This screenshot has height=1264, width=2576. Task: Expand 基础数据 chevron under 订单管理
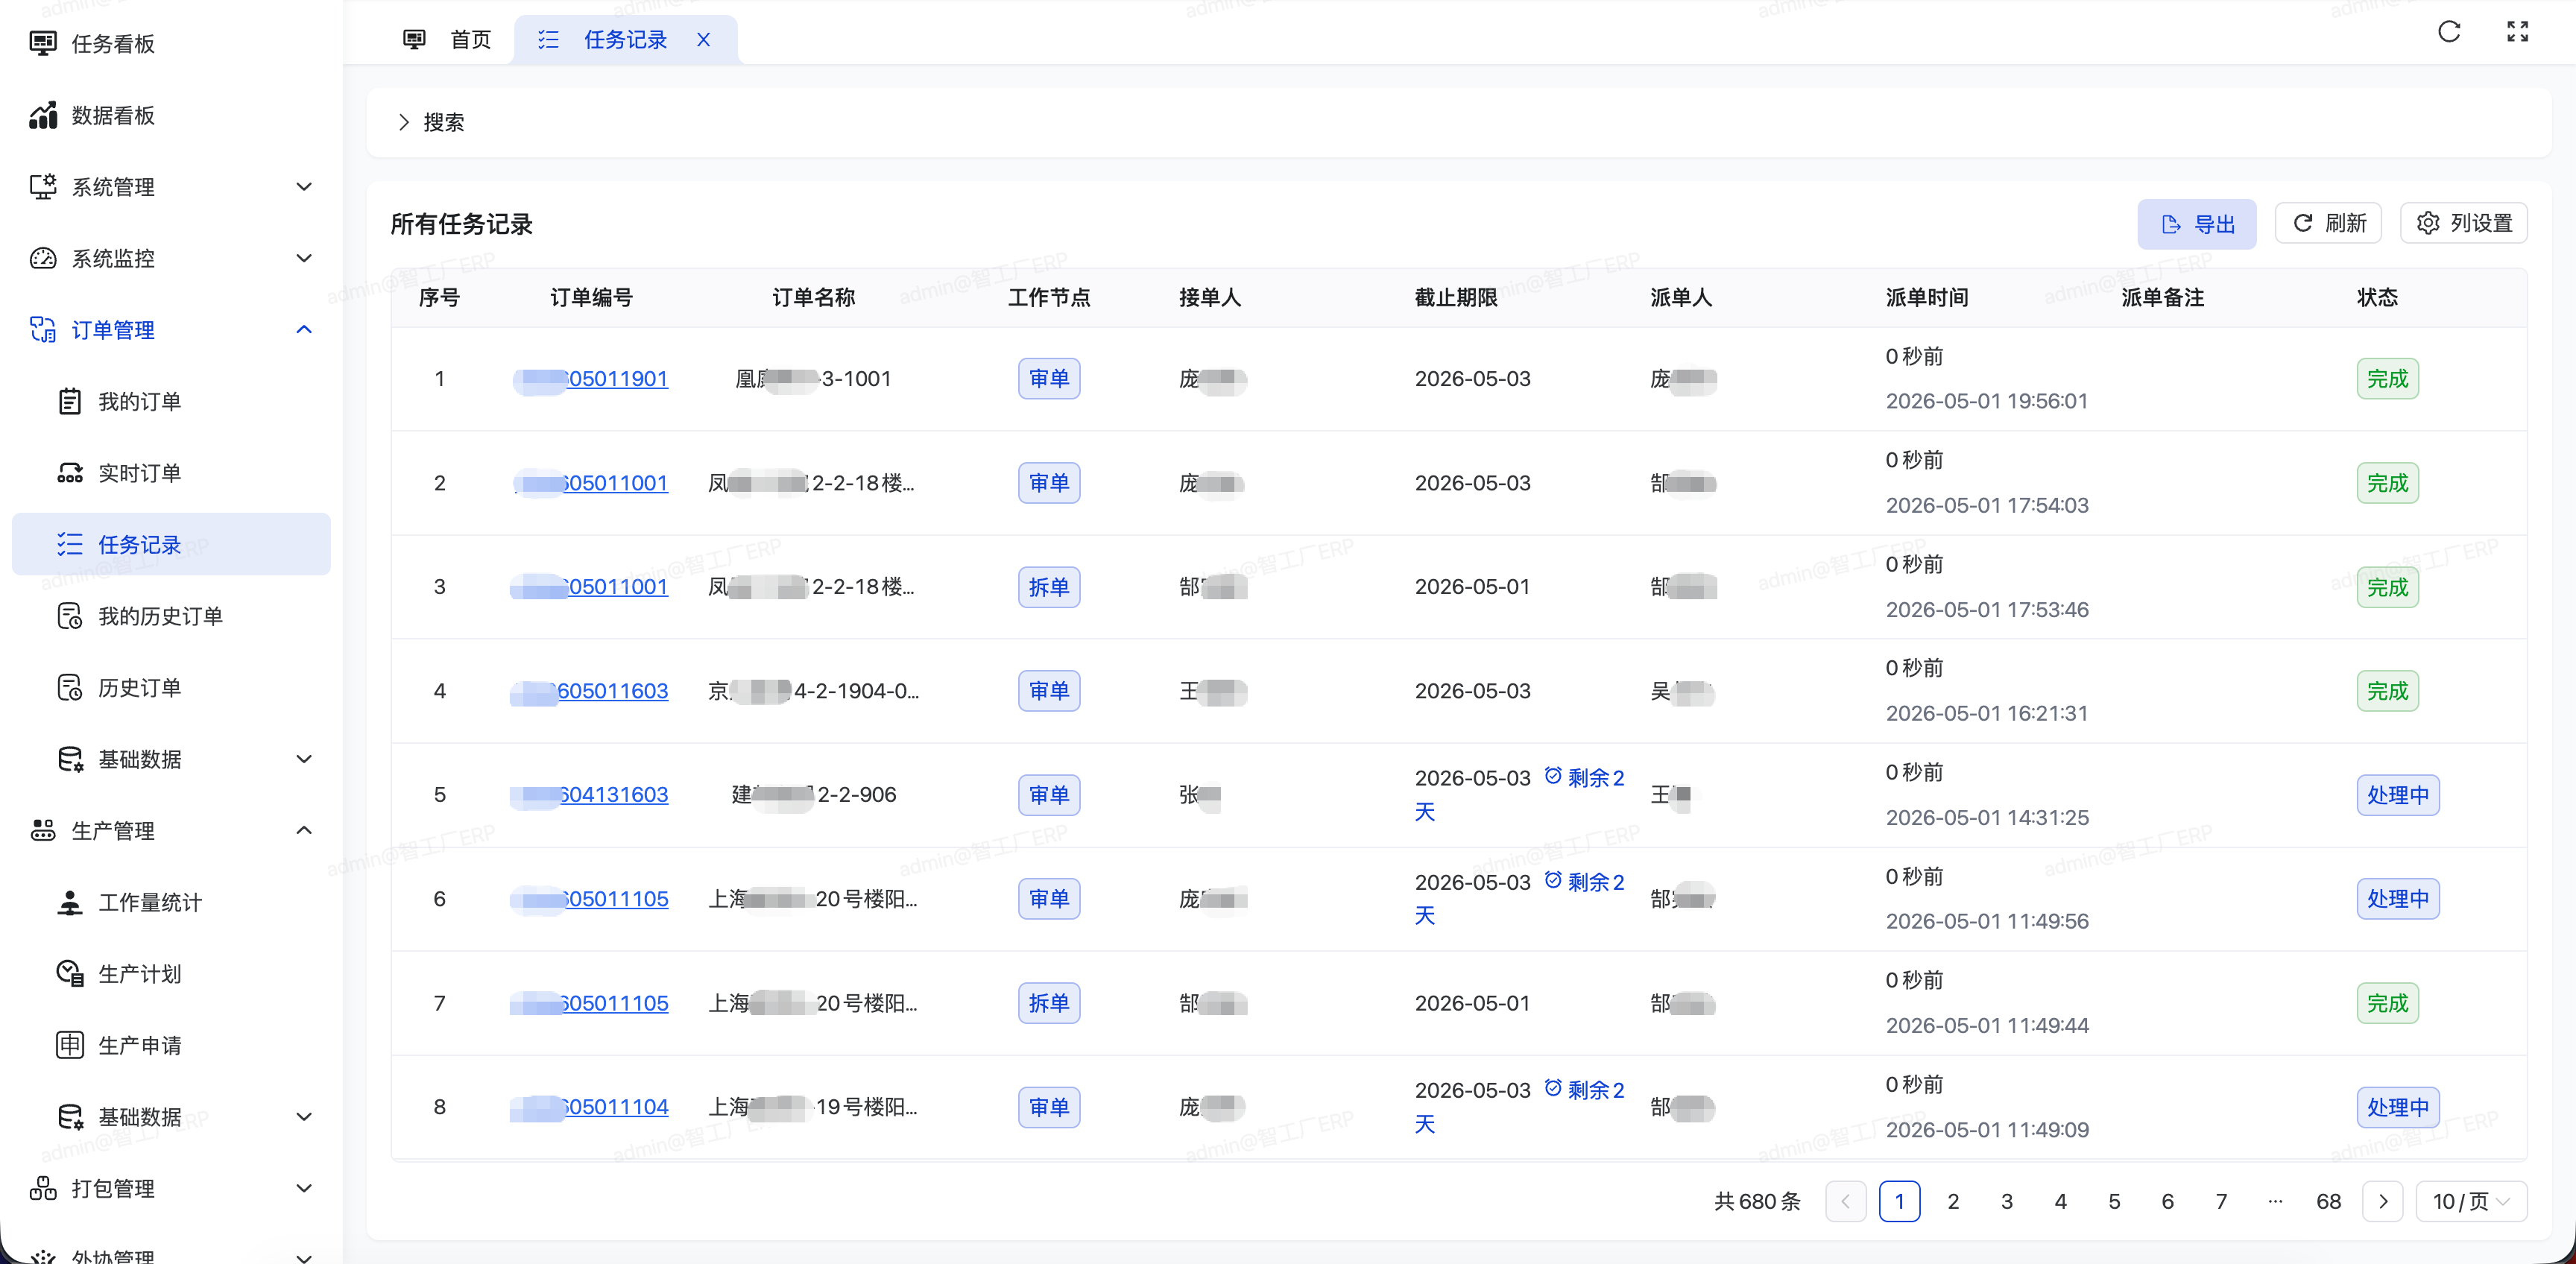(x=304, y=759)
